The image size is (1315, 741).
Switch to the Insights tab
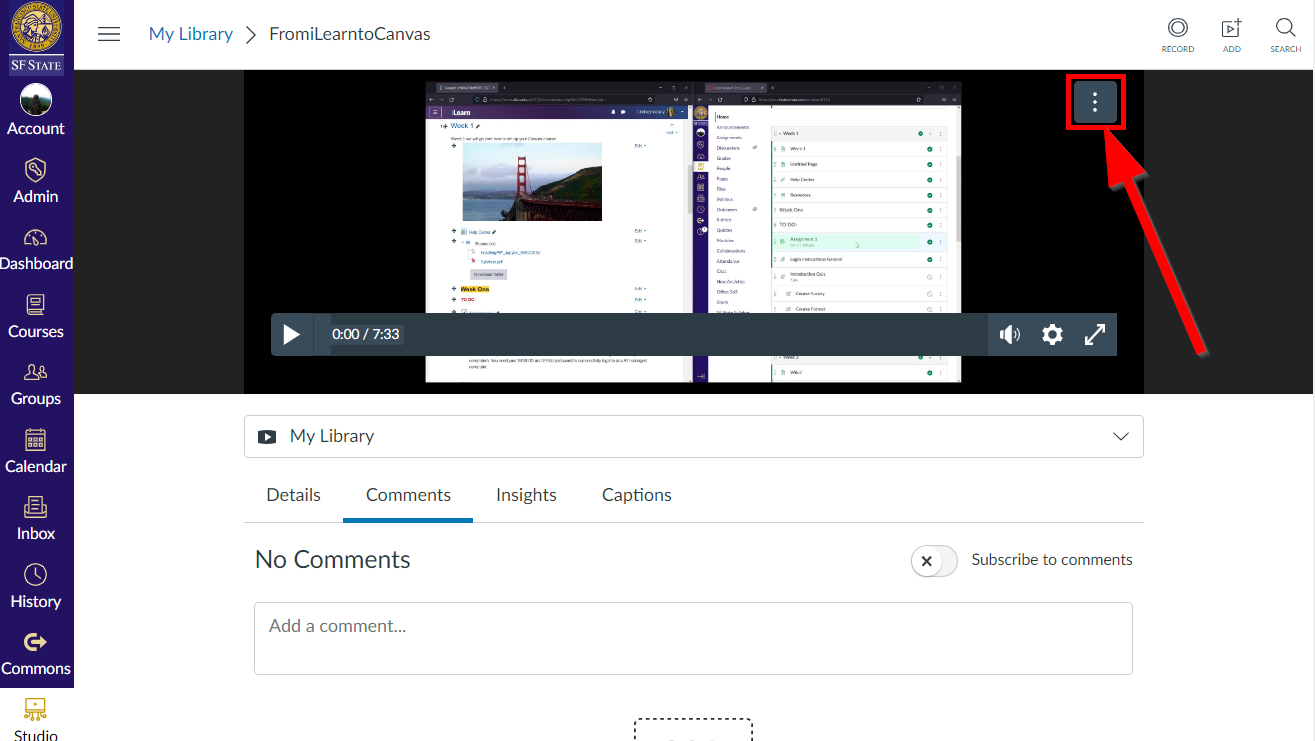526,495
